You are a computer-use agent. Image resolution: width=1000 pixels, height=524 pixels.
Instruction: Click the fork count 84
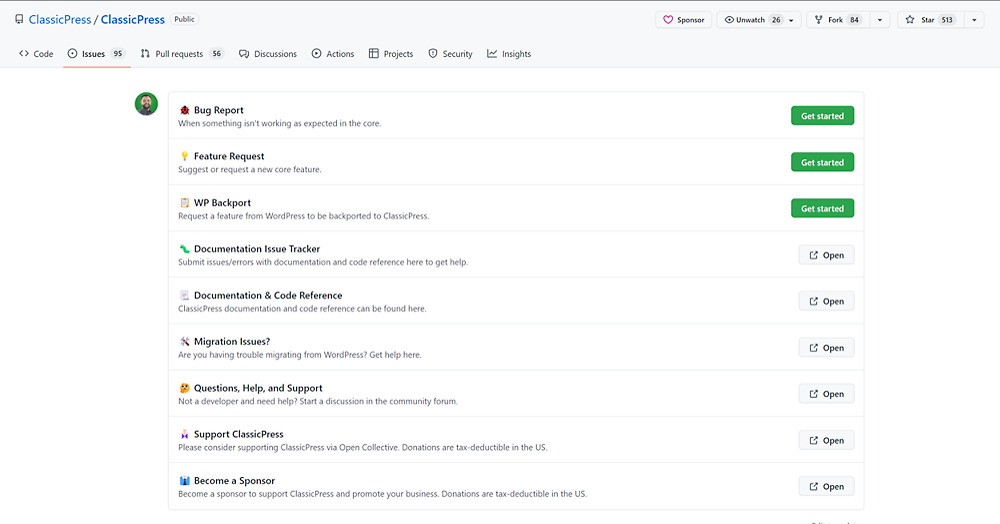point(855,20)
